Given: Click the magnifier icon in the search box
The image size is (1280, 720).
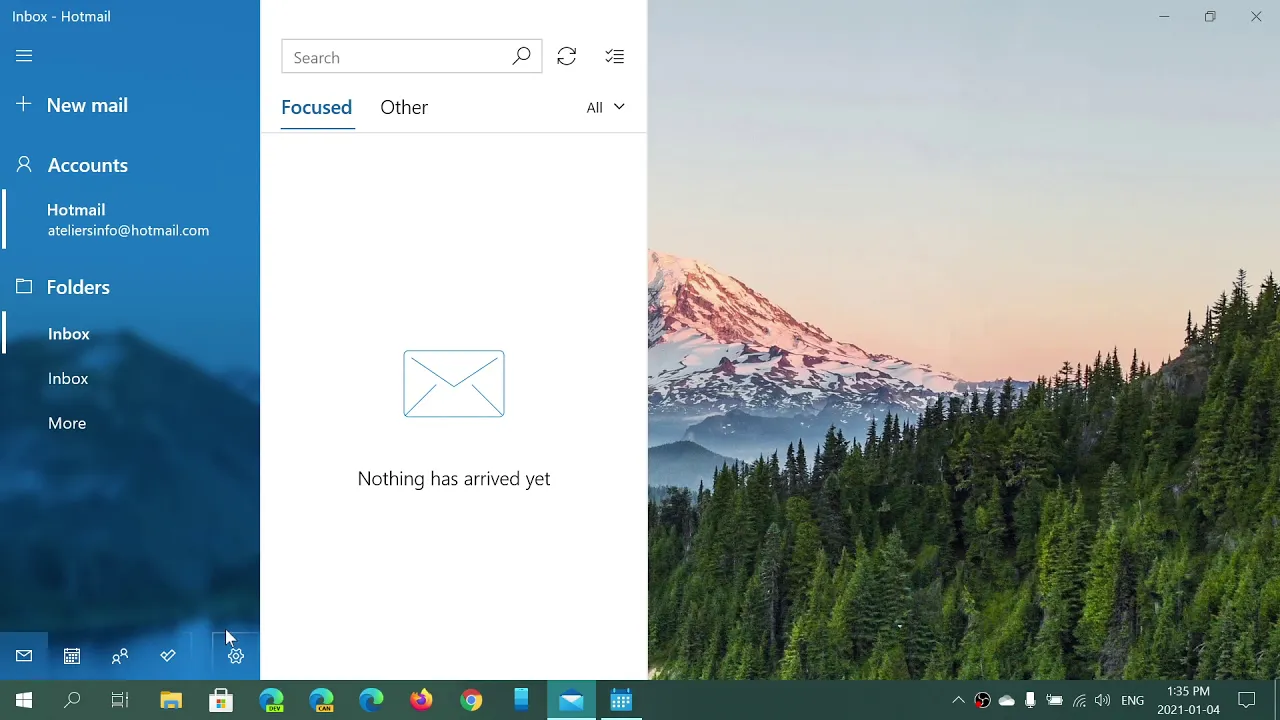Looking at the screenshot, I should [x=521, y=57].
